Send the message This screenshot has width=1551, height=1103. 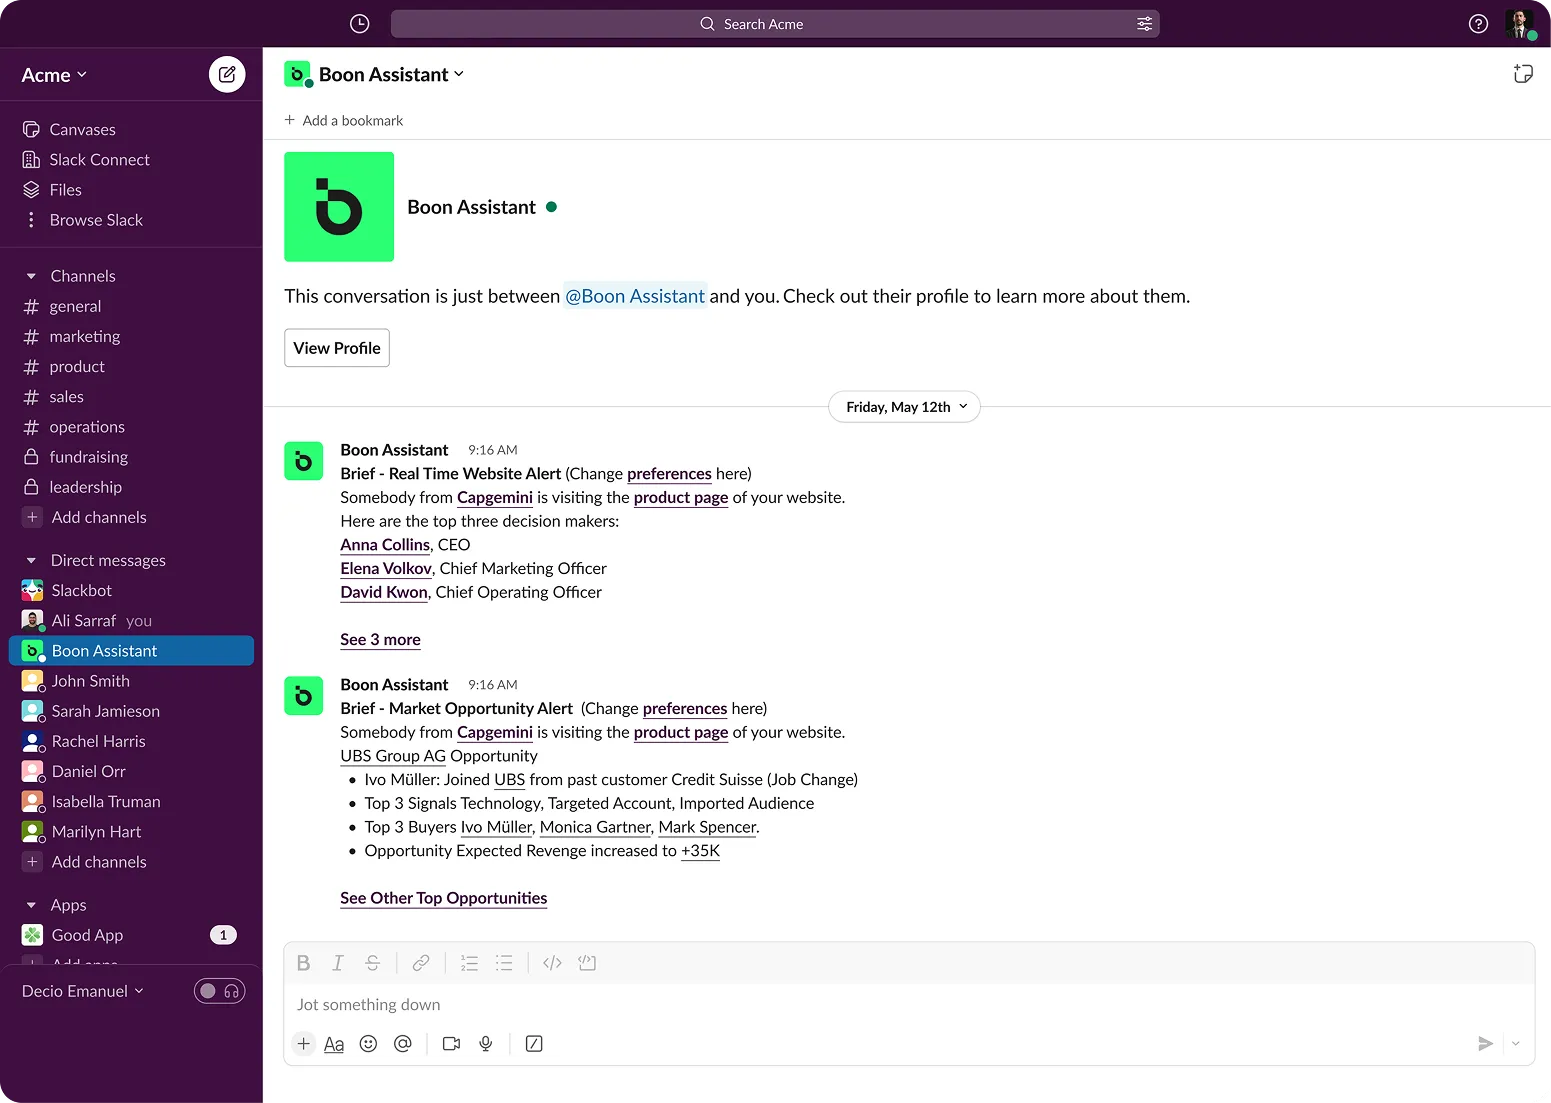(1485, 1044)
